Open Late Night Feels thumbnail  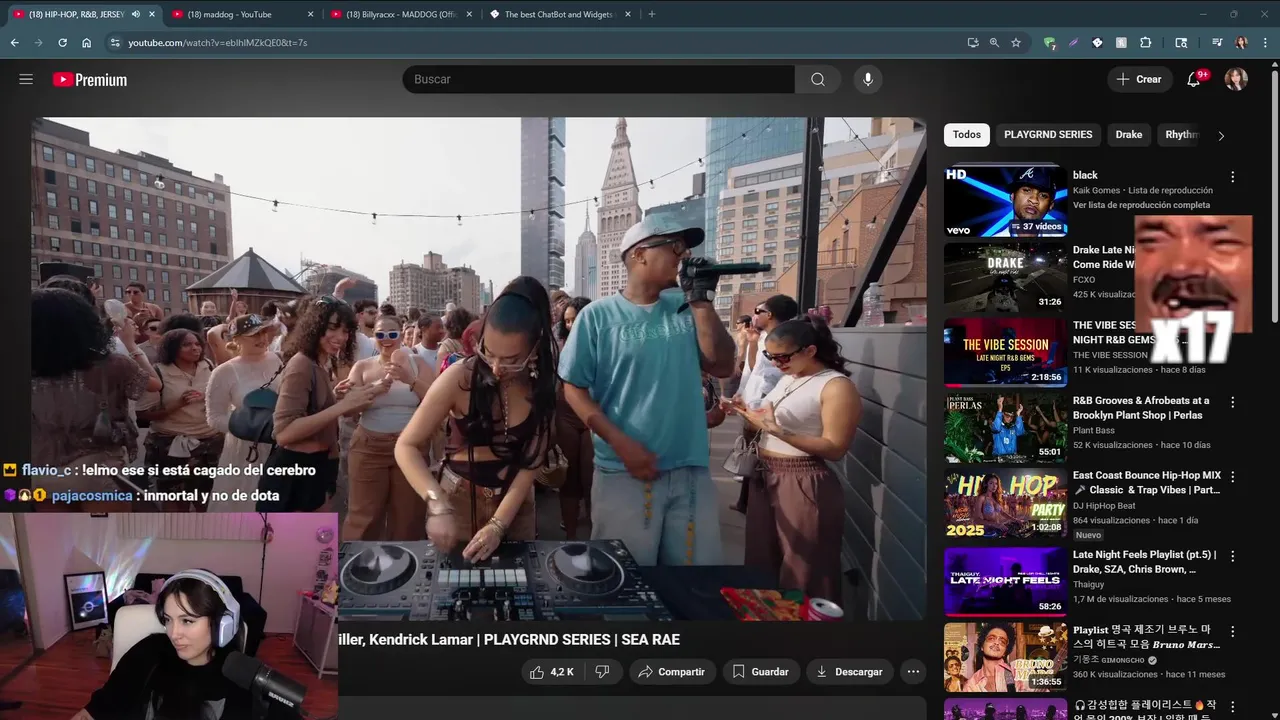pos(1005,580)
